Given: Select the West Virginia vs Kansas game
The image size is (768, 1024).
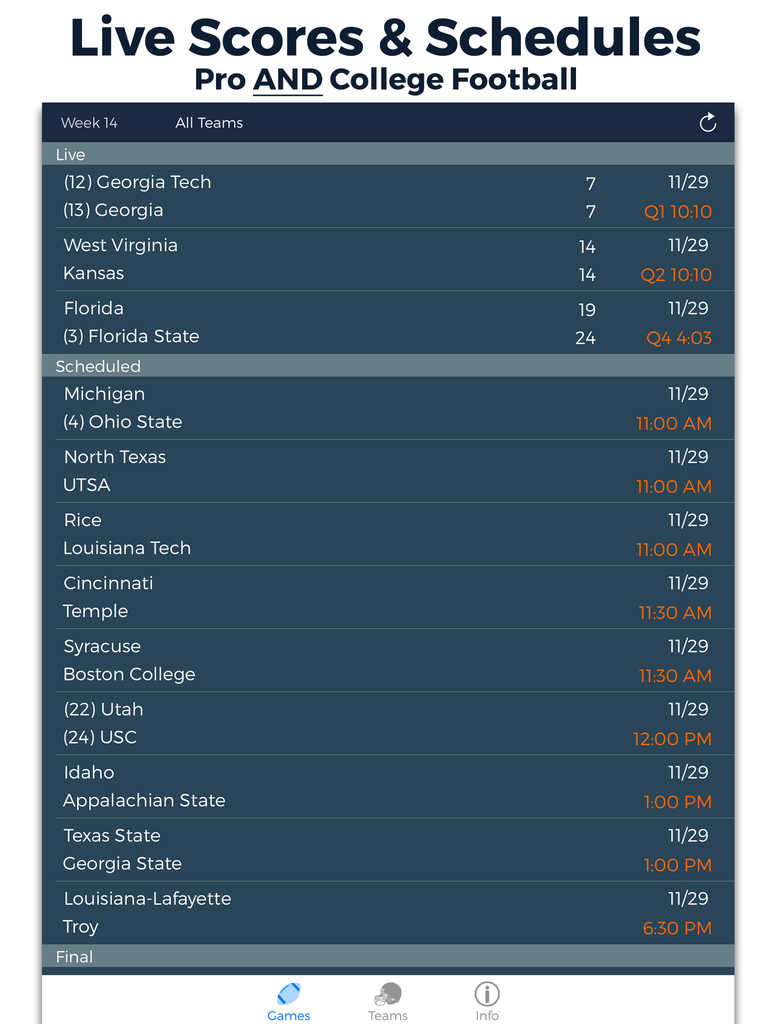Looking at the screenshot, I should coord(388,259).
